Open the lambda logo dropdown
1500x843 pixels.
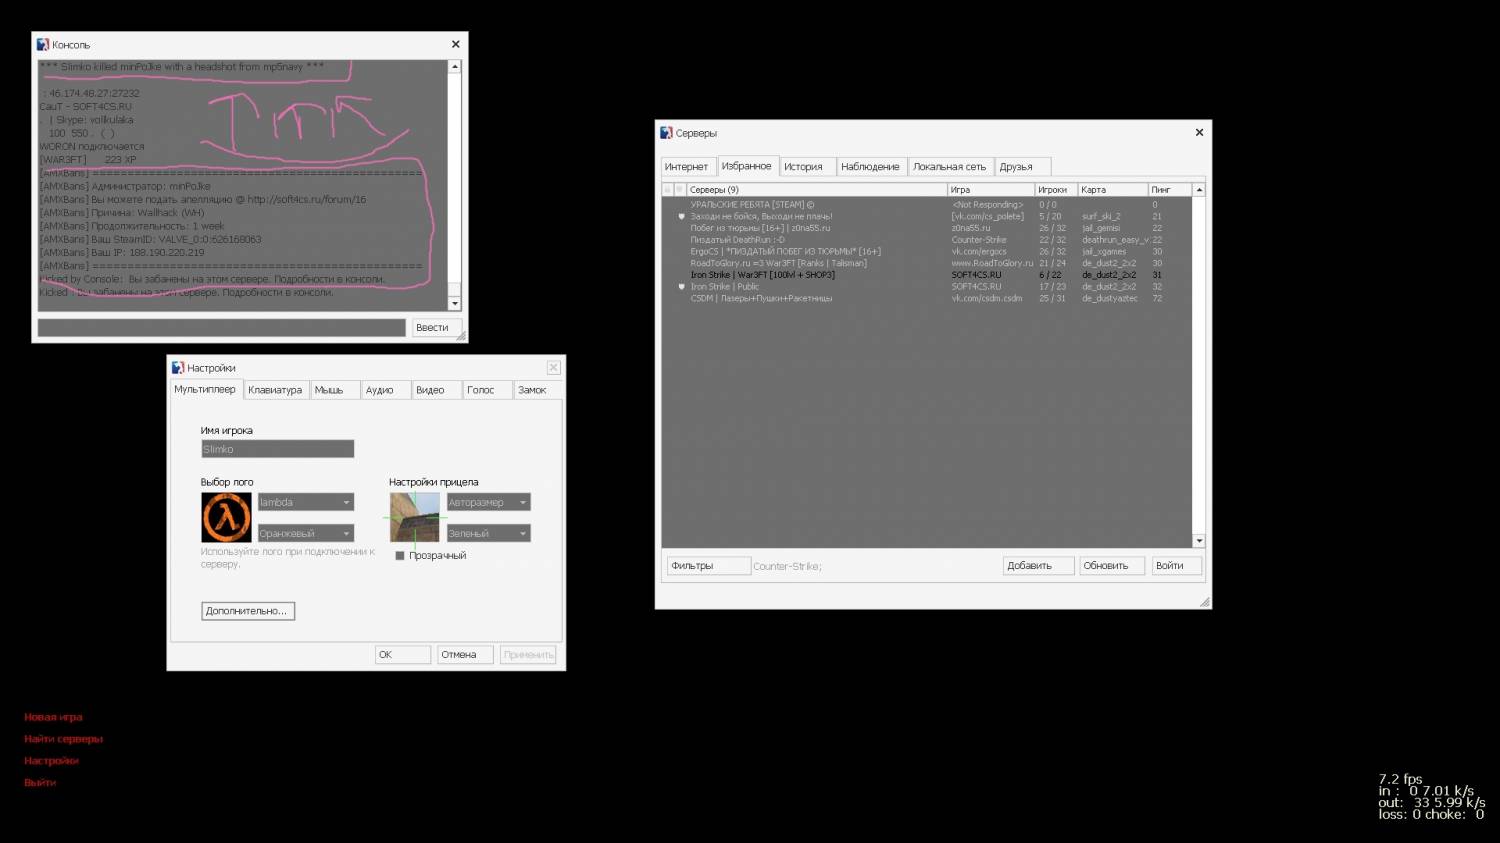[305, 502]
